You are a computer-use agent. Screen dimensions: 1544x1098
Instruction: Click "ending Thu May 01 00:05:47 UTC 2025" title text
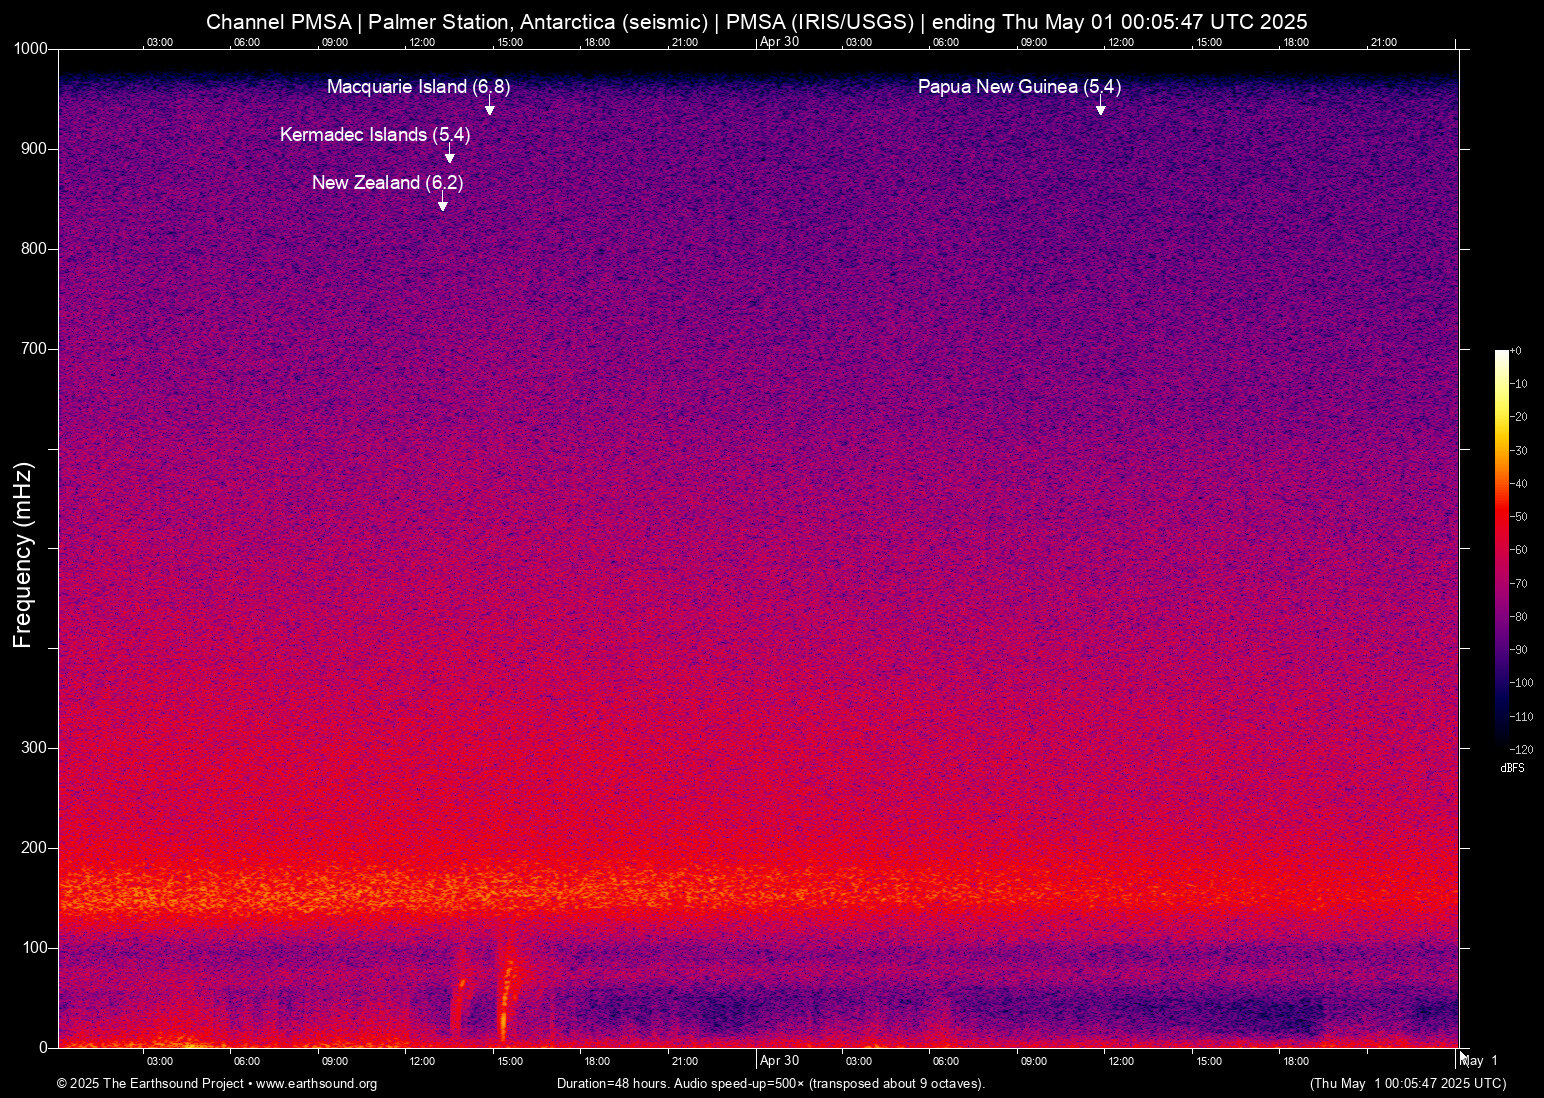pyautogui.click(x=1119, y=22)
